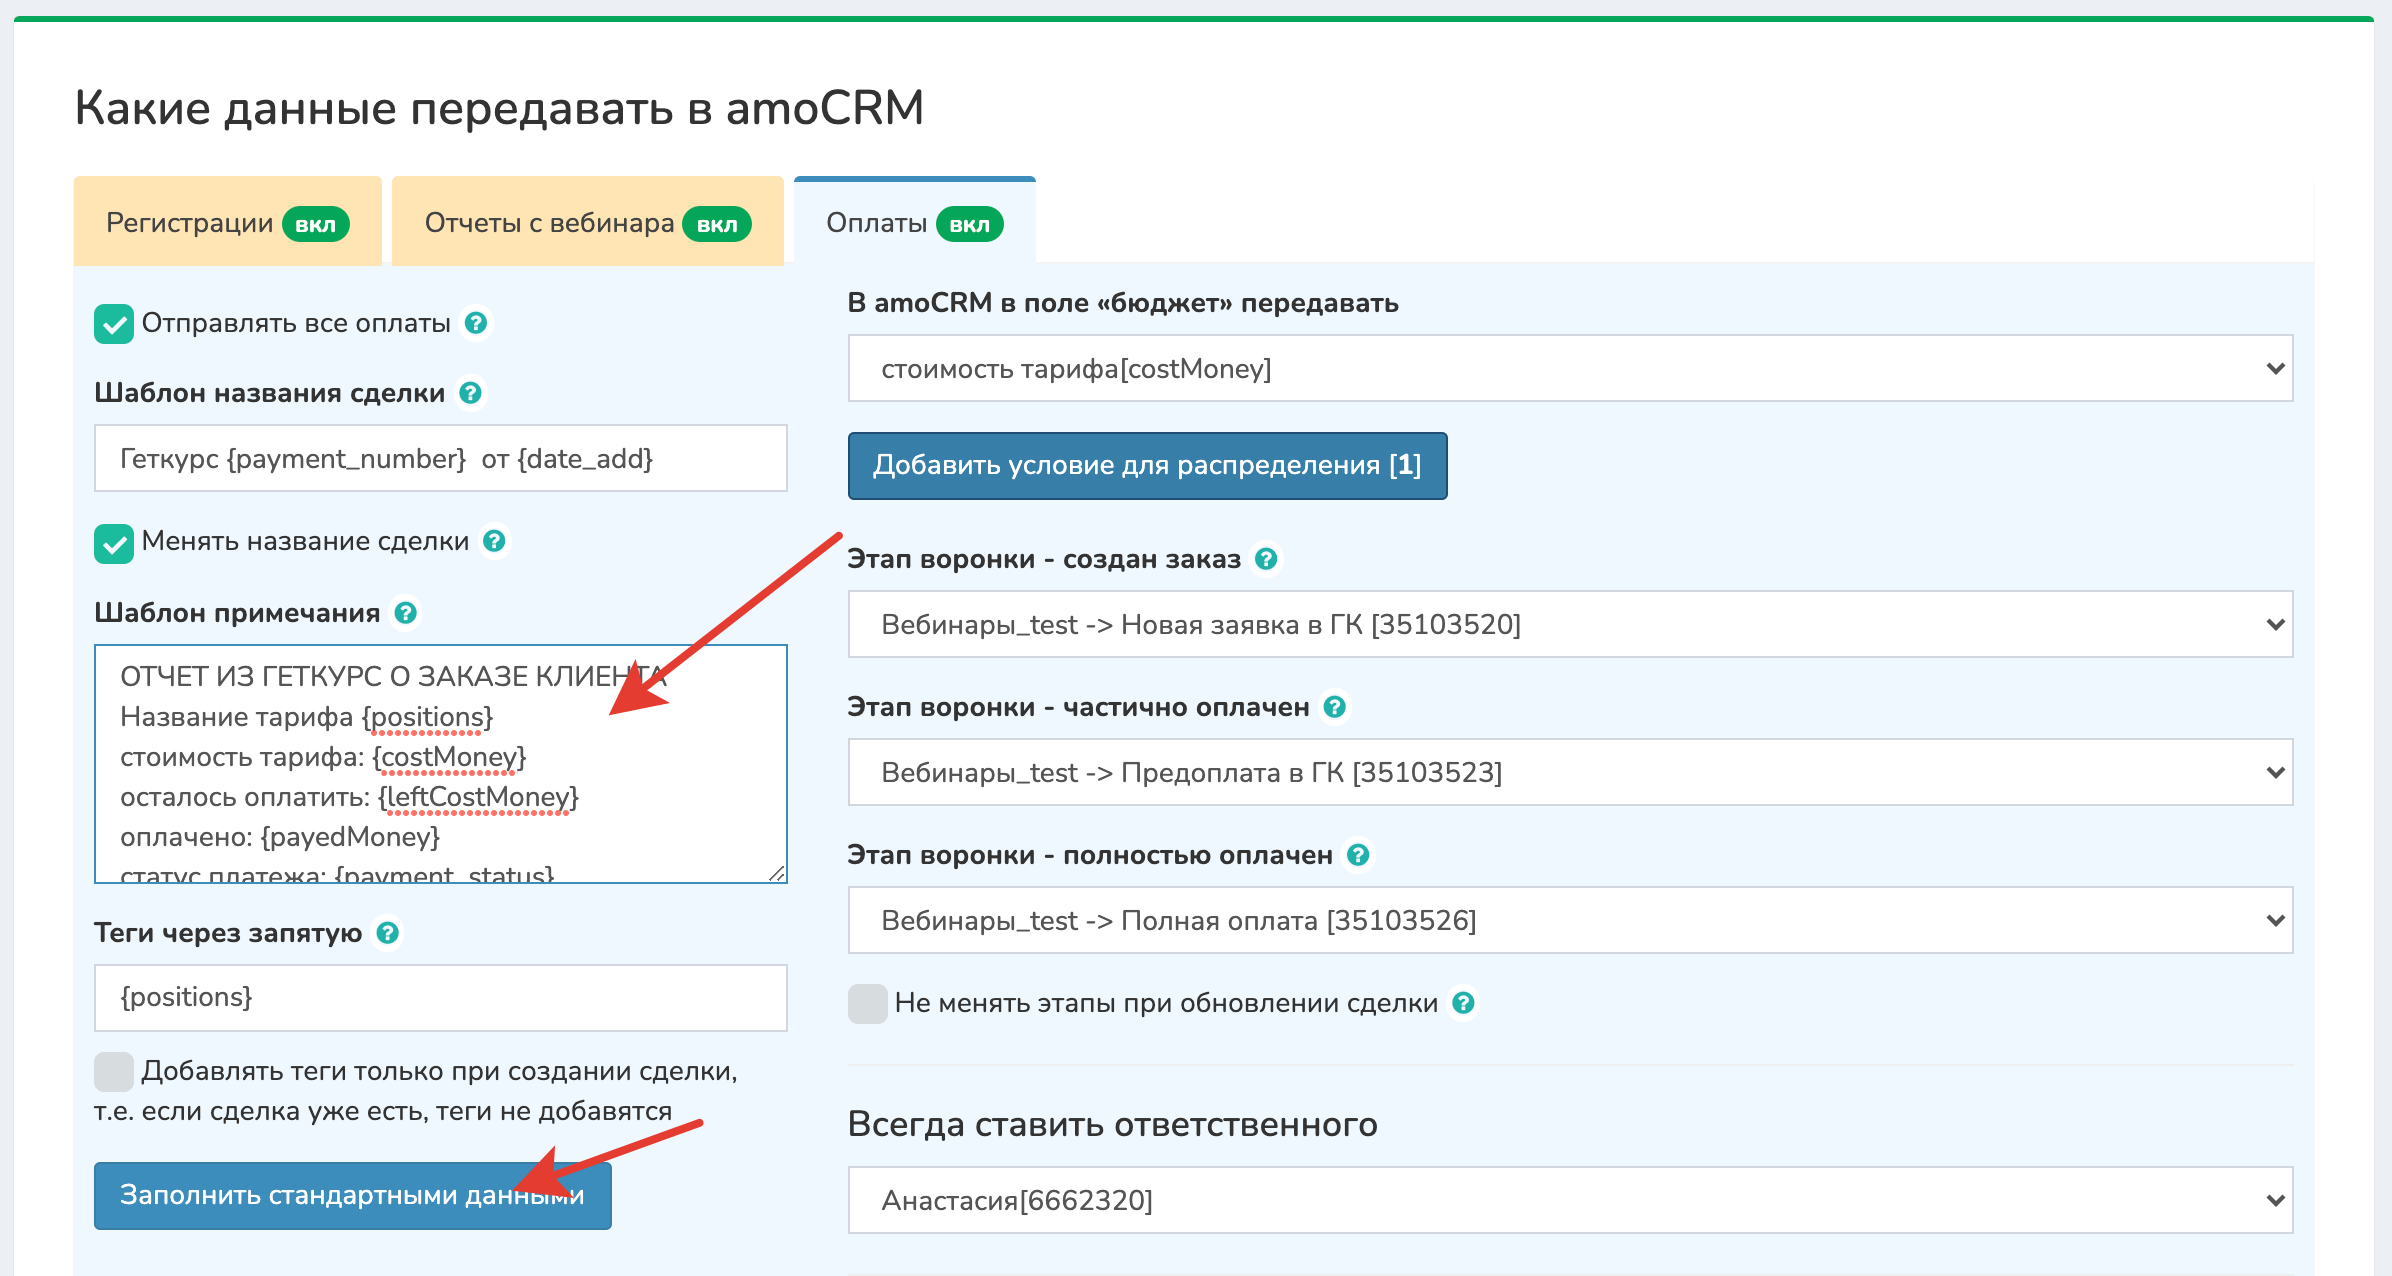Open help icon next to Шаблон названия сделки
2392x1276 pixels.
[x=470, y=393]
